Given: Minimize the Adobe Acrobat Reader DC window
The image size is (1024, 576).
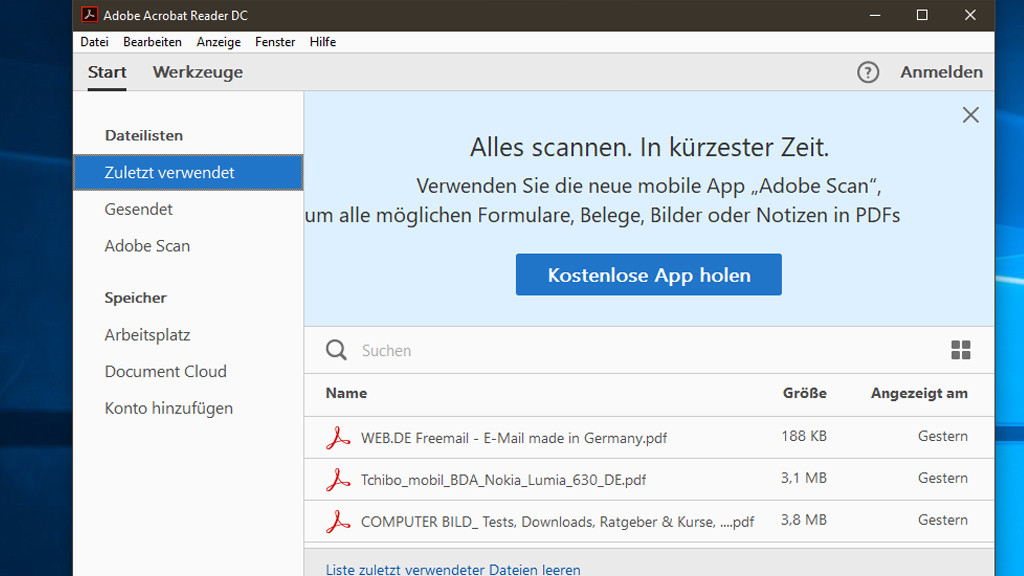Looking at the screenshot, I should click(x=875, y=15).
